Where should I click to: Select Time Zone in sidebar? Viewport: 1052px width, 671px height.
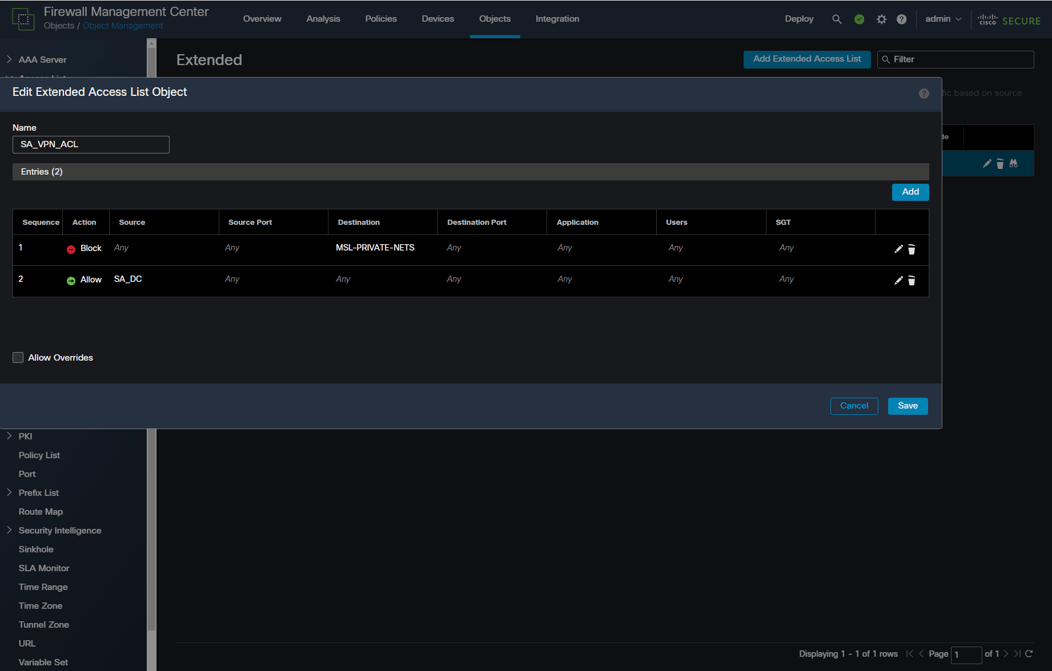click(x=40, y=605)
